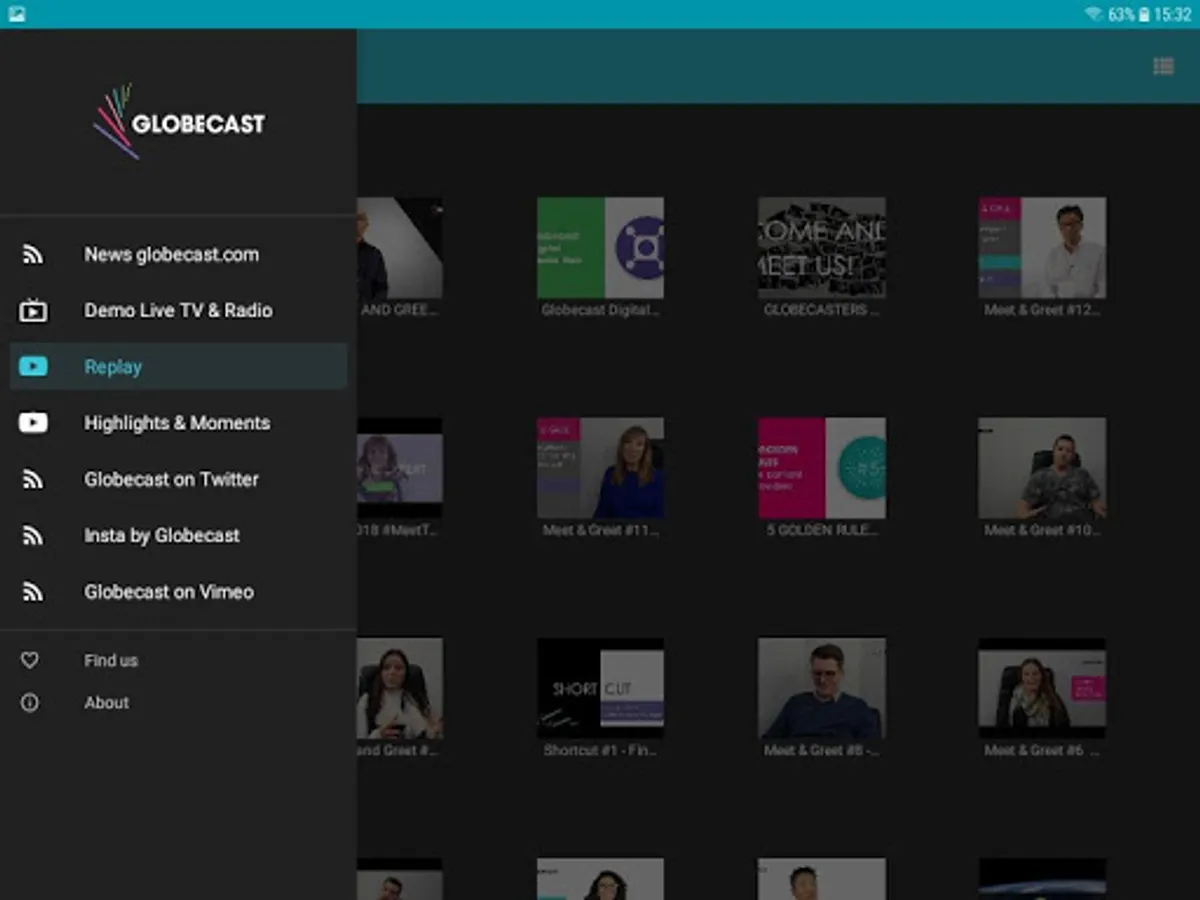Click the RSS icon beside Globecast on Vimeo
The width and height of the screenshot is (1200, 900).
pyautogui.click(x=33, y=592)
